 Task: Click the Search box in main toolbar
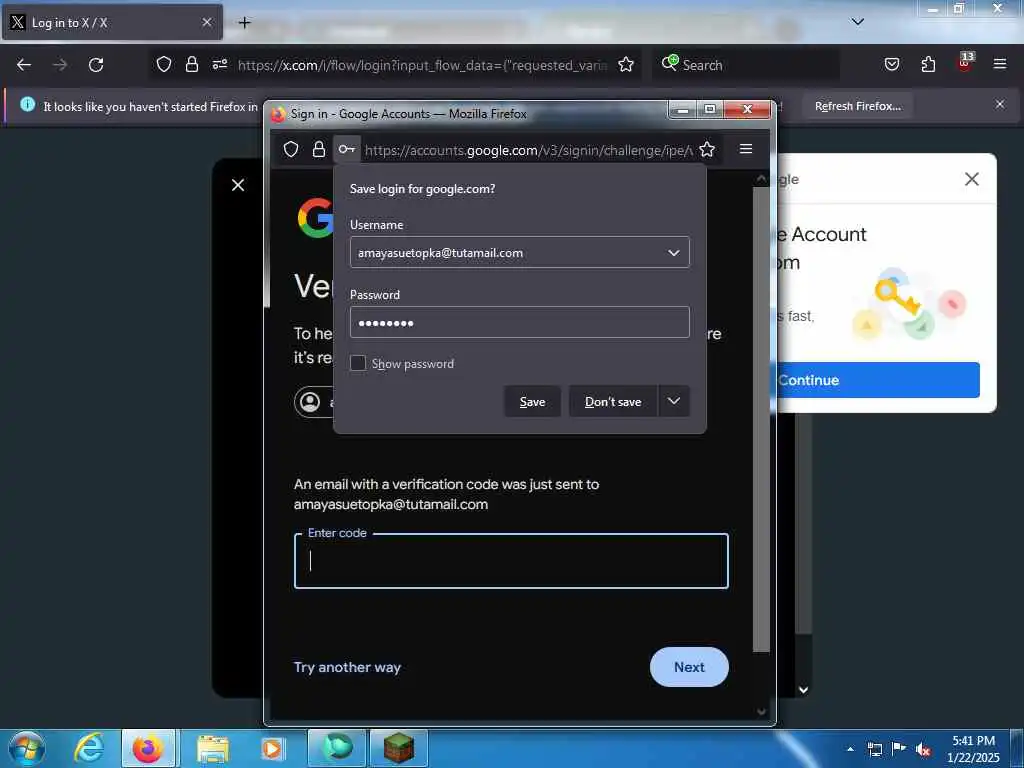(744, 65)
